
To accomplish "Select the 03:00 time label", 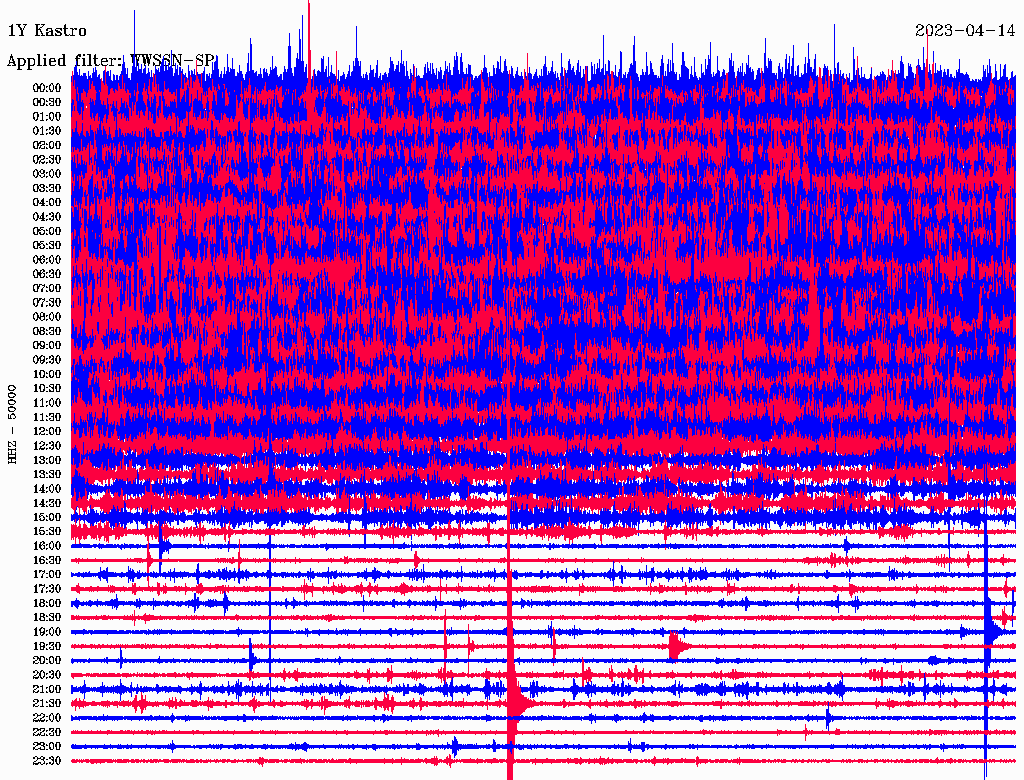I will (x=47, y=174).
